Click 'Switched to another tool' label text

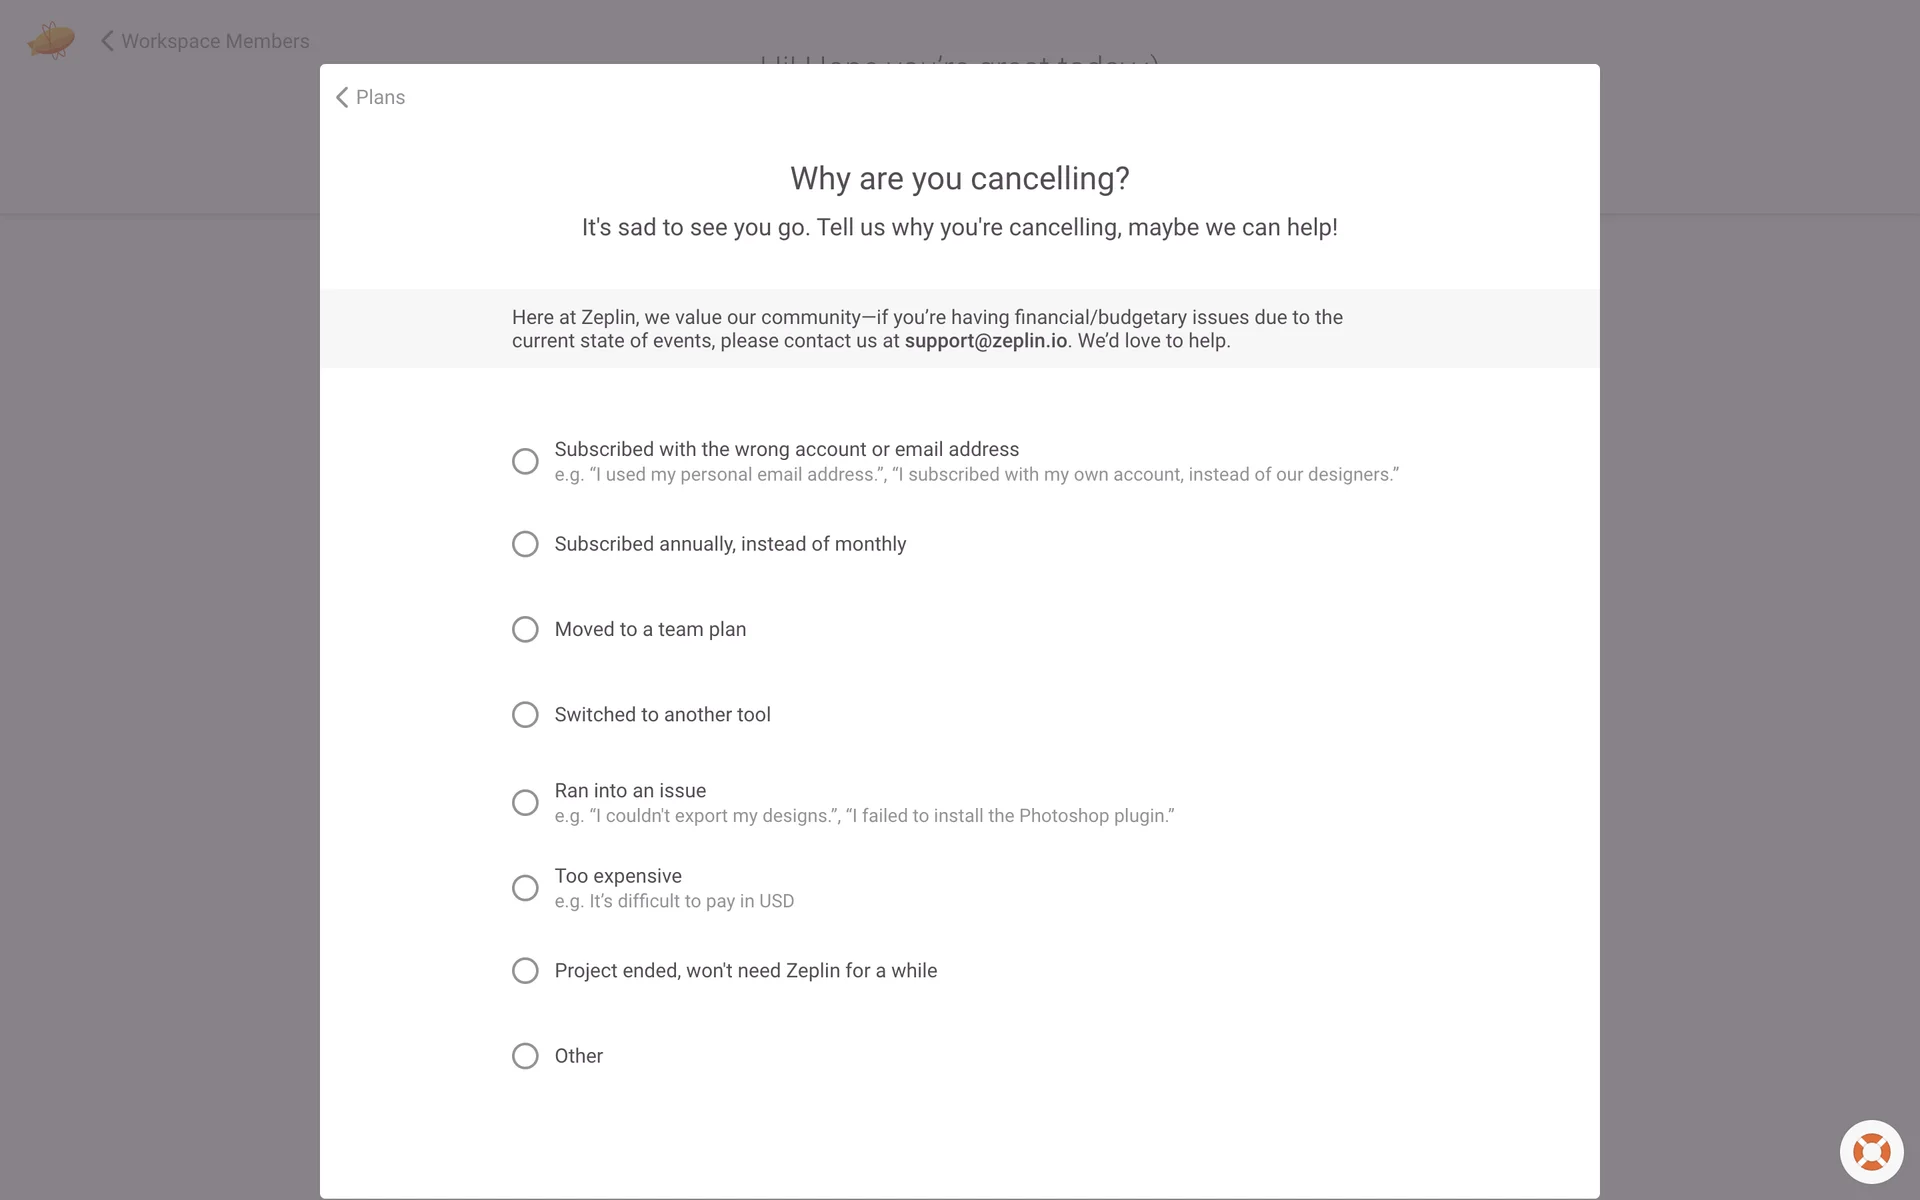pyautogui.click(x=662, y=715)
